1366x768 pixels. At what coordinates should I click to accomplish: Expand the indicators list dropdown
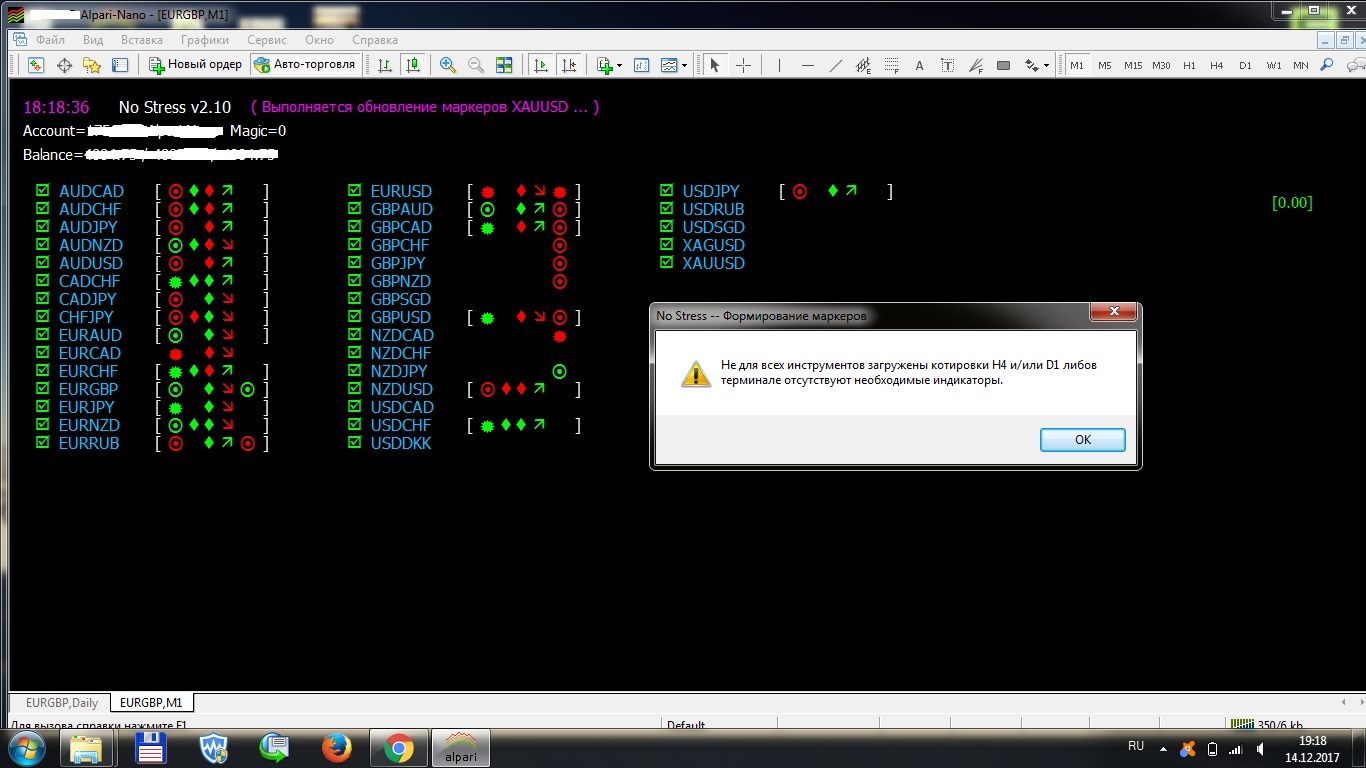[620, 65]
